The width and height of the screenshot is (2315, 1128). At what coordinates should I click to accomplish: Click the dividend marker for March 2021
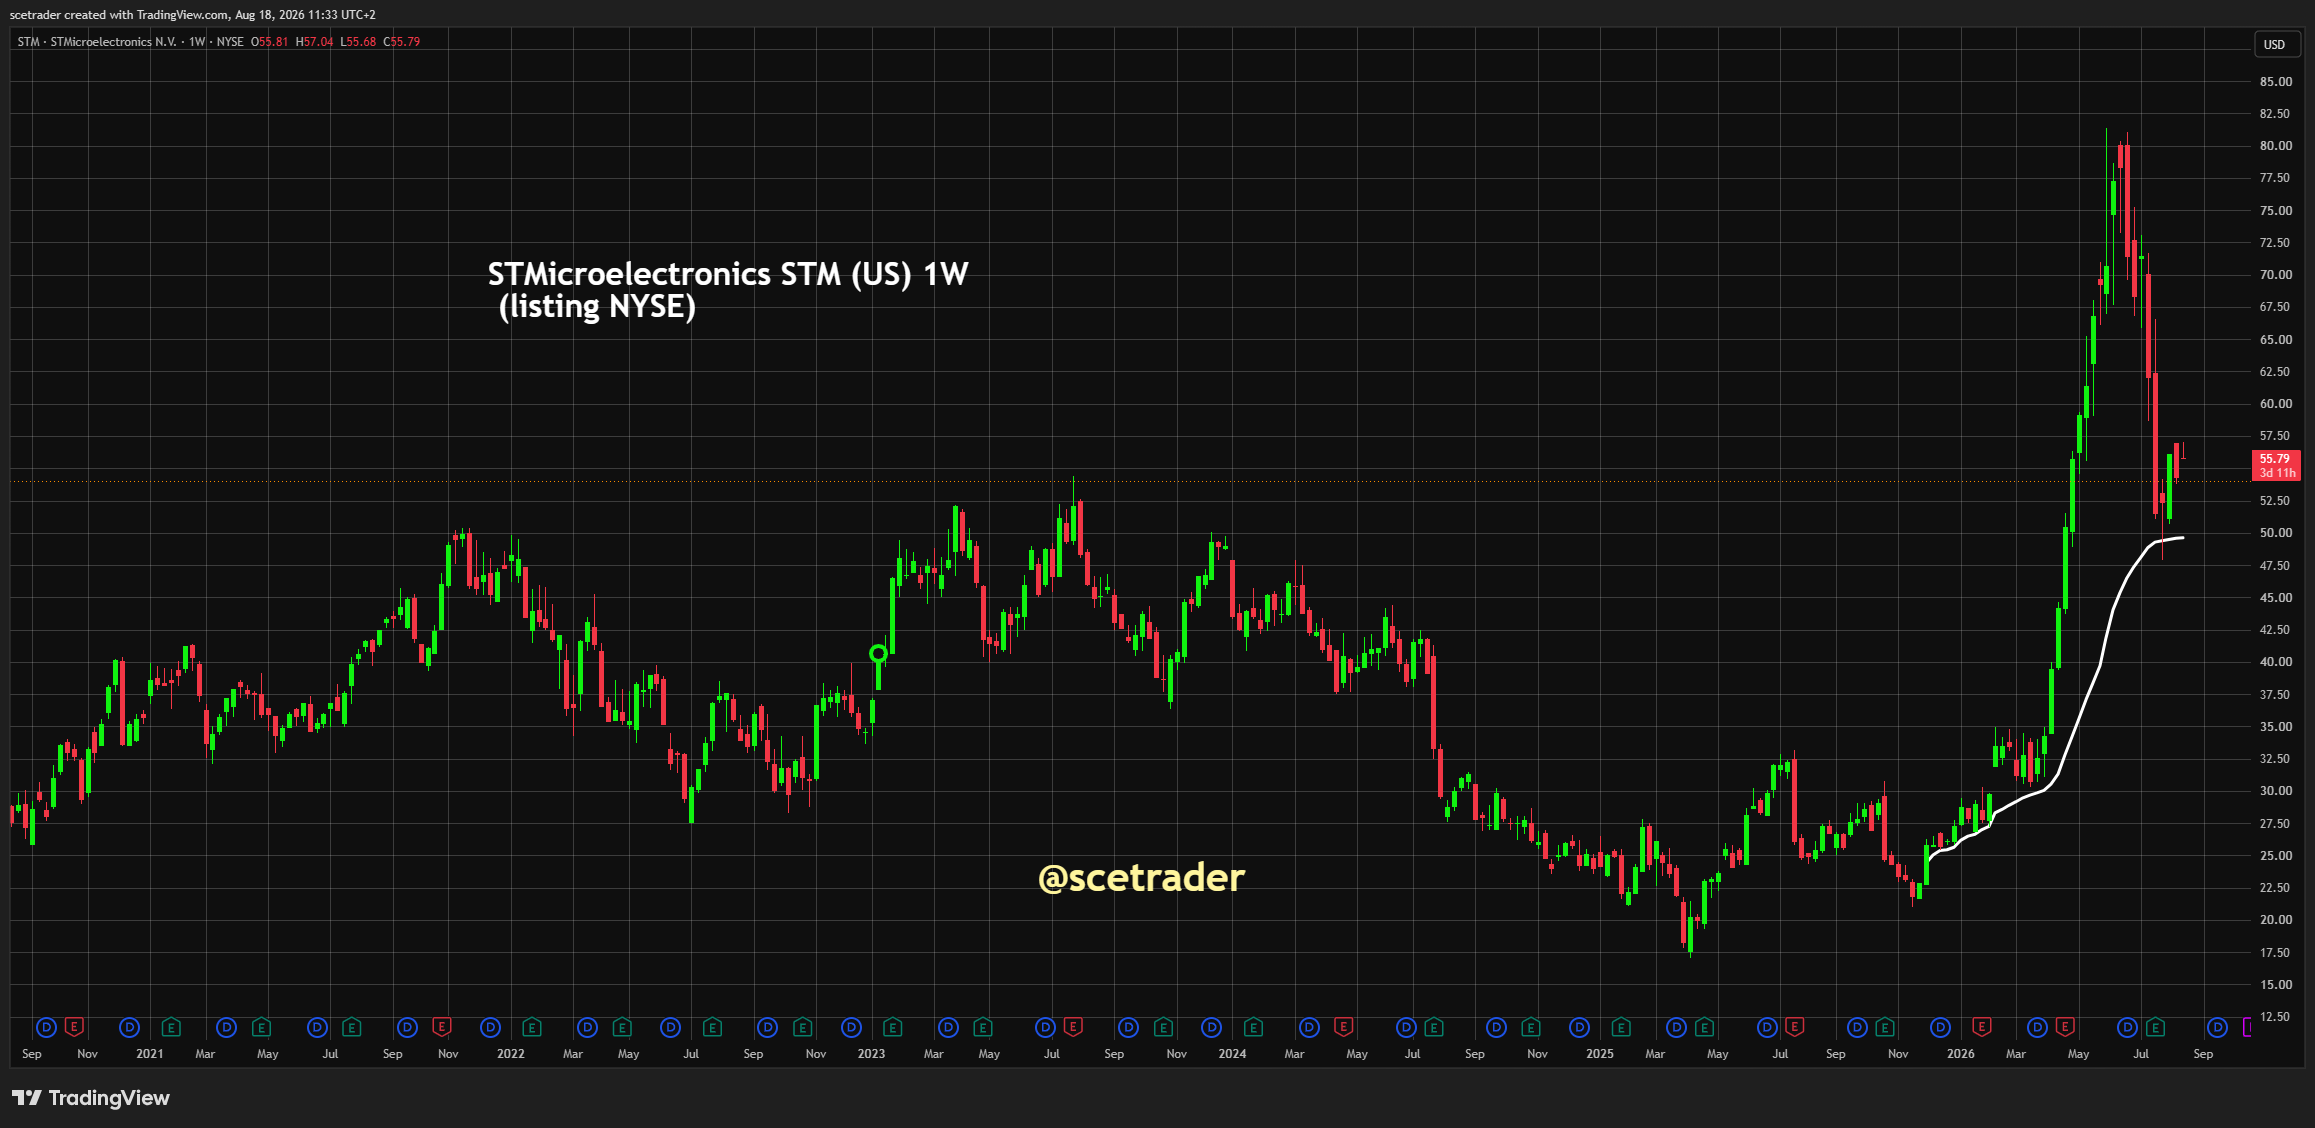point(227,1027)
